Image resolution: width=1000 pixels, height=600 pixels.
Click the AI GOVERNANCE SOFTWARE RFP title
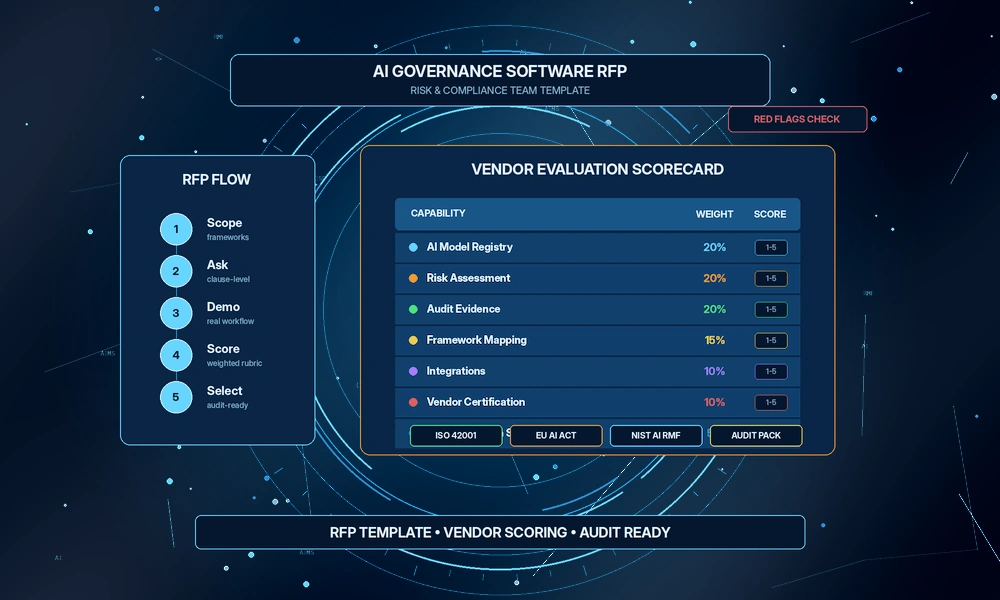[500, 71]
